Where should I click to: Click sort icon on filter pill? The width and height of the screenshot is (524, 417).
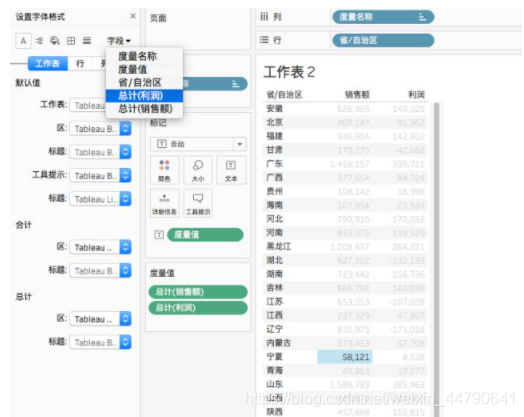236,84
